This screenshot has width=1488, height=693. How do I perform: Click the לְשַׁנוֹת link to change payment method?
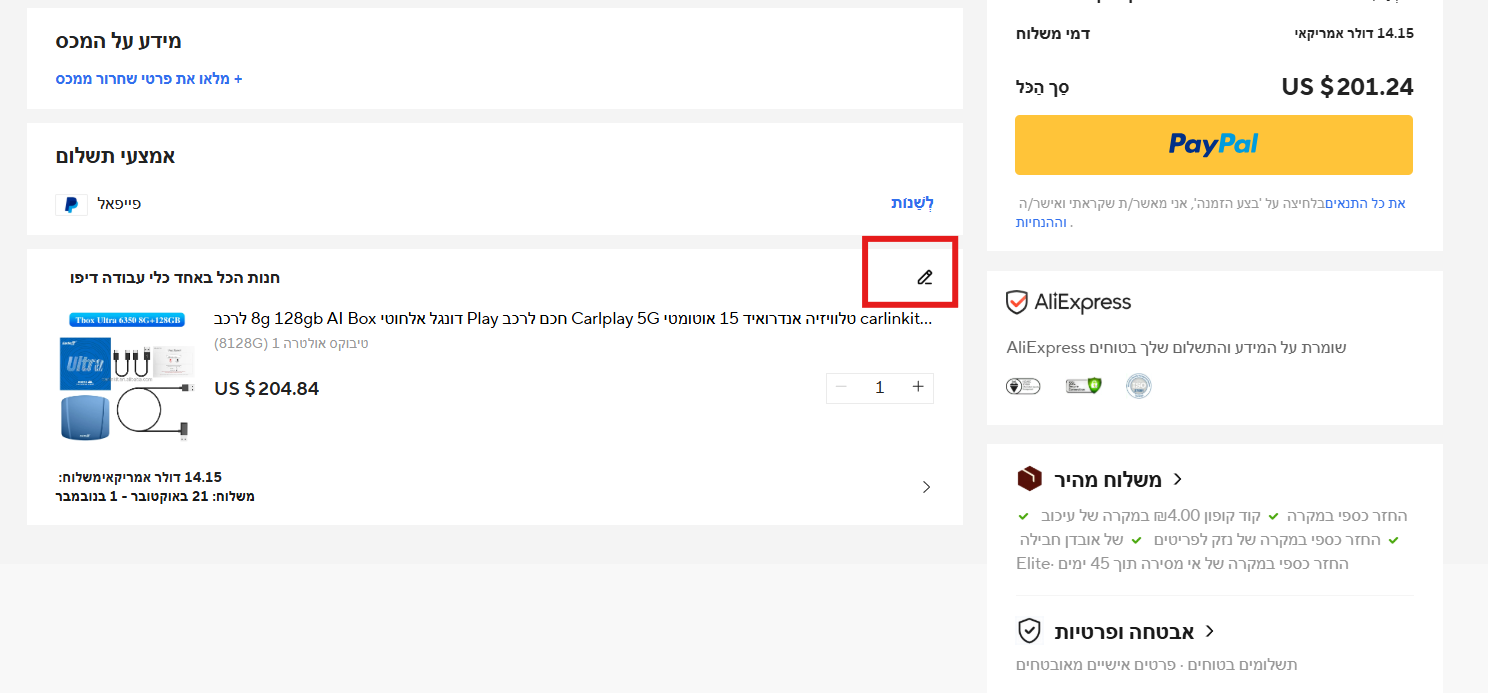[x=913, y=203]
